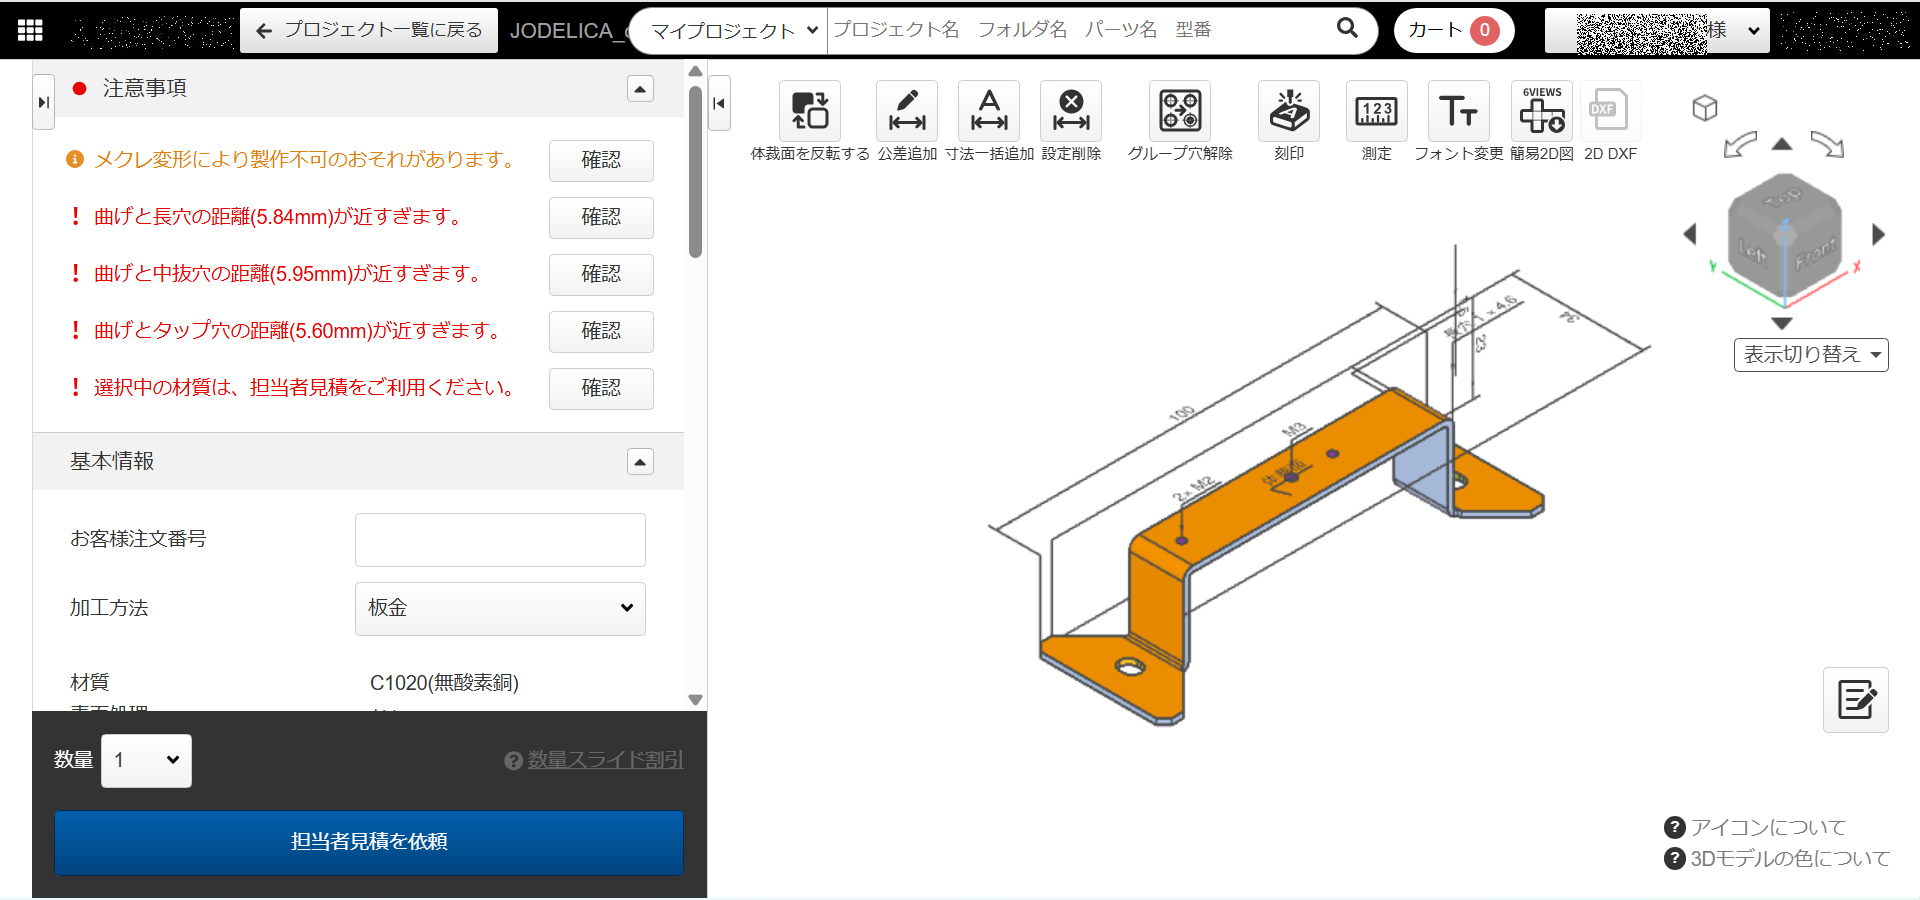Select the ungroup holes tool

point(1180,111)
